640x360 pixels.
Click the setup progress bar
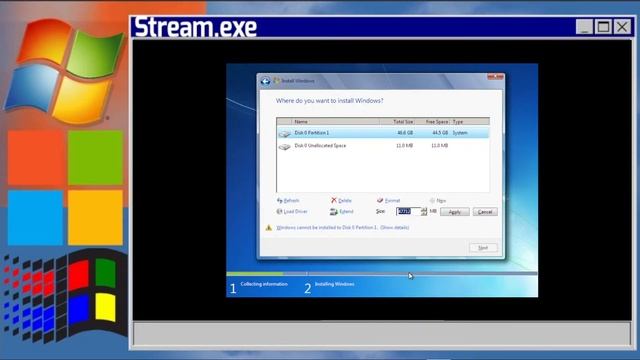(x=382, y=273)
